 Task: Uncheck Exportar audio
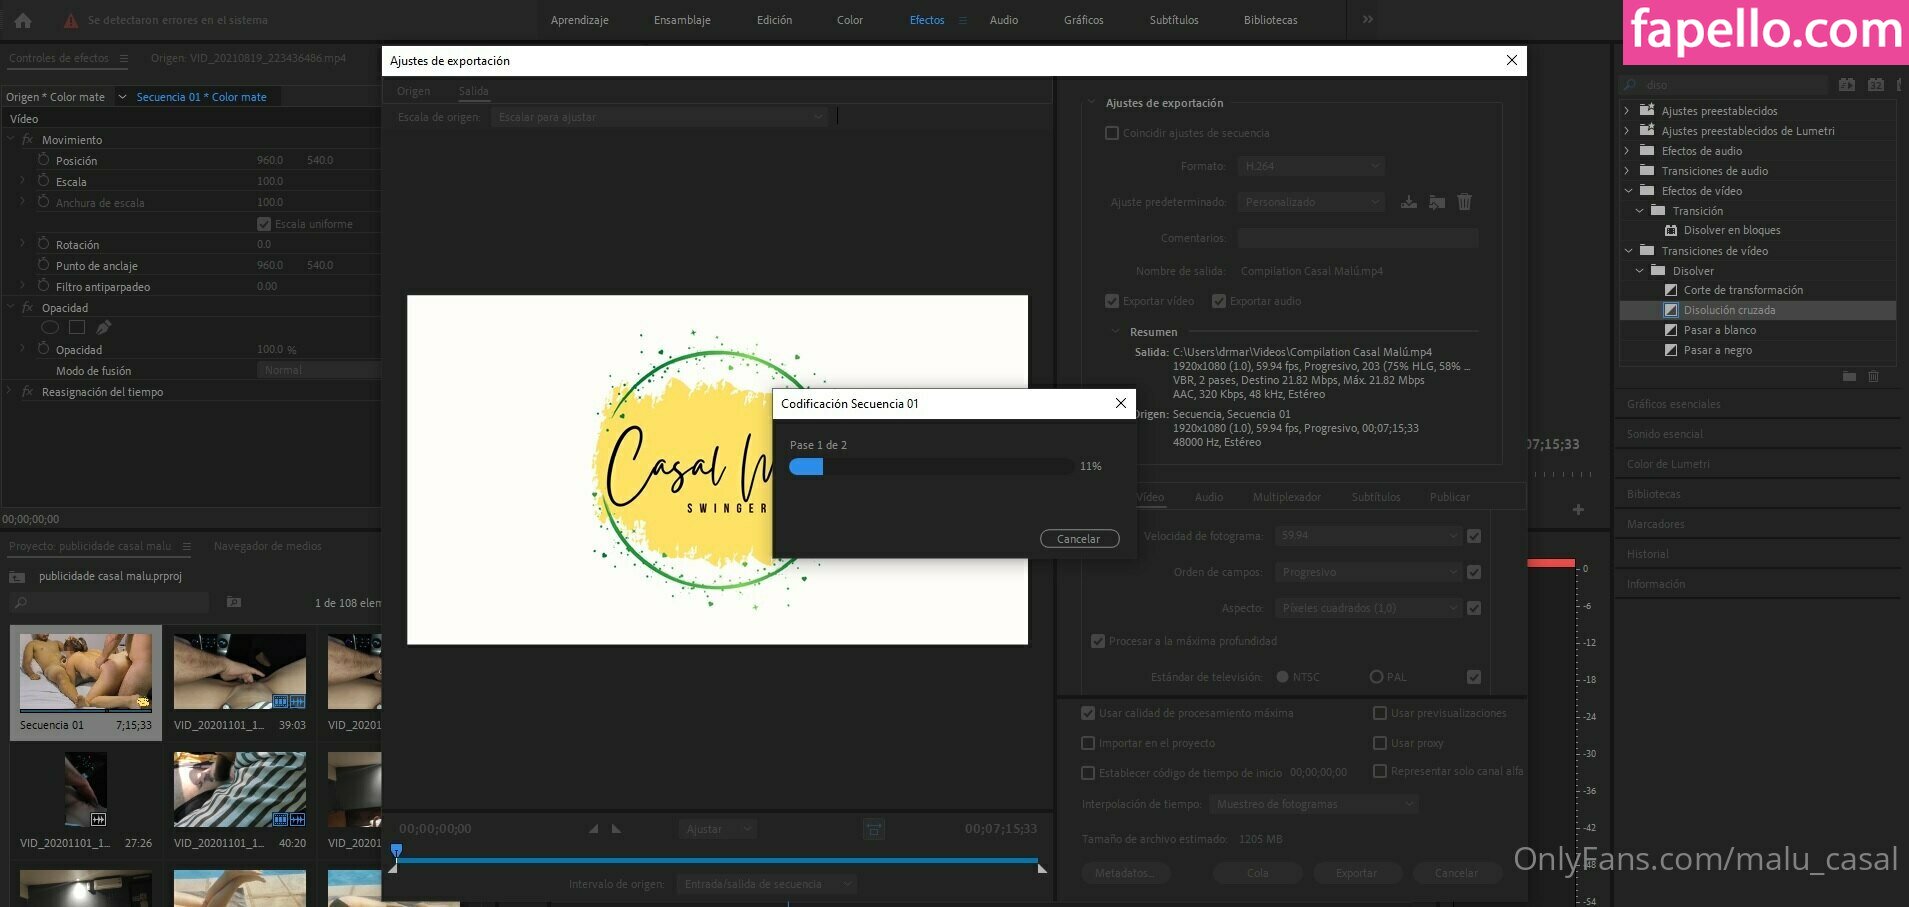[x=1219, y=301]
